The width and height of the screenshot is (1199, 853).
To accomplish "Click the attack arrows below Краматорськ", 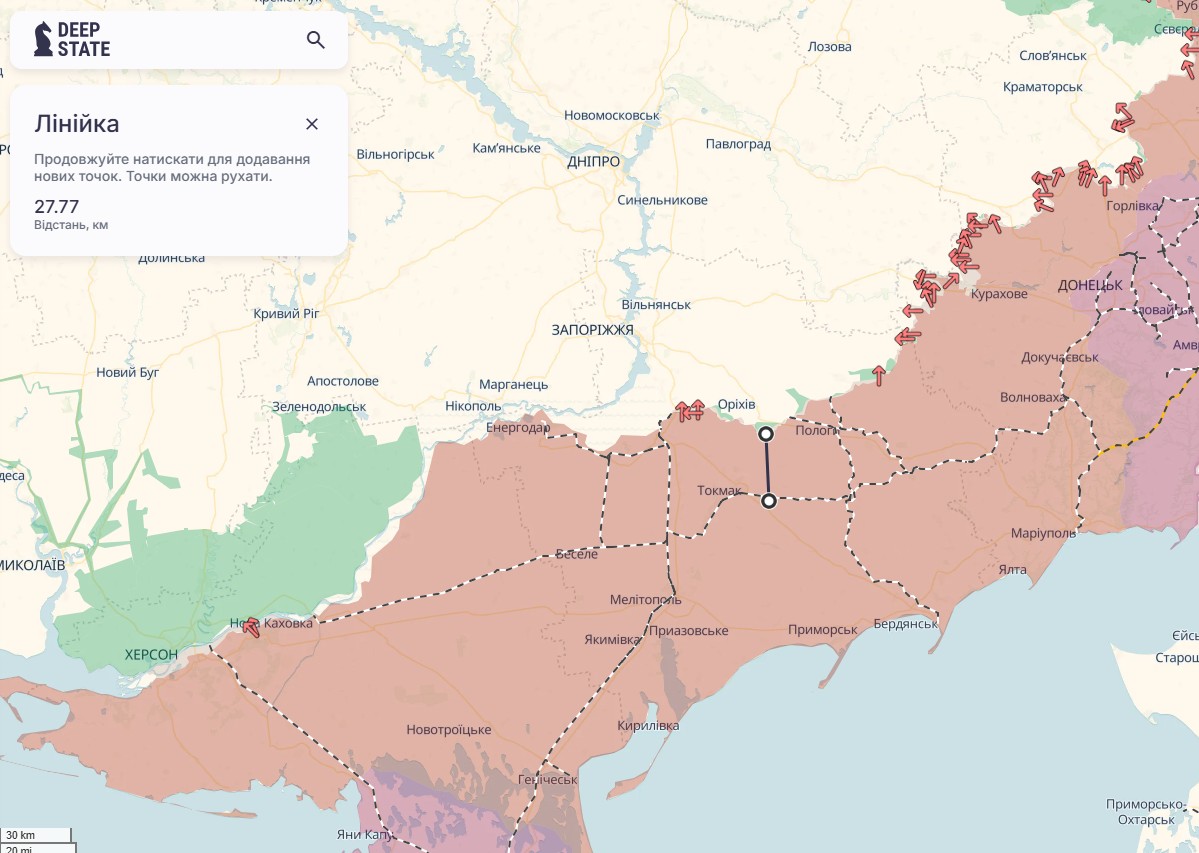I will pyautogui.click(x=1122, y=118).
